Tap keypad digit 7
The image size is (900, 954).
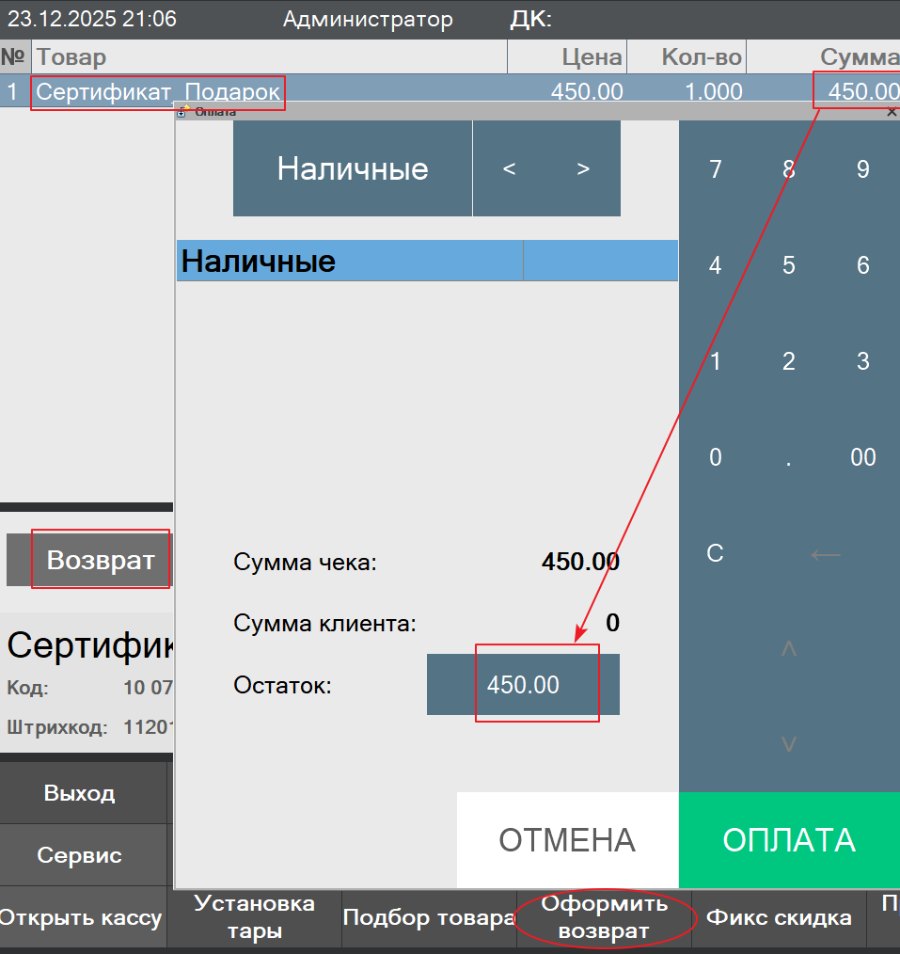[715, 169]
